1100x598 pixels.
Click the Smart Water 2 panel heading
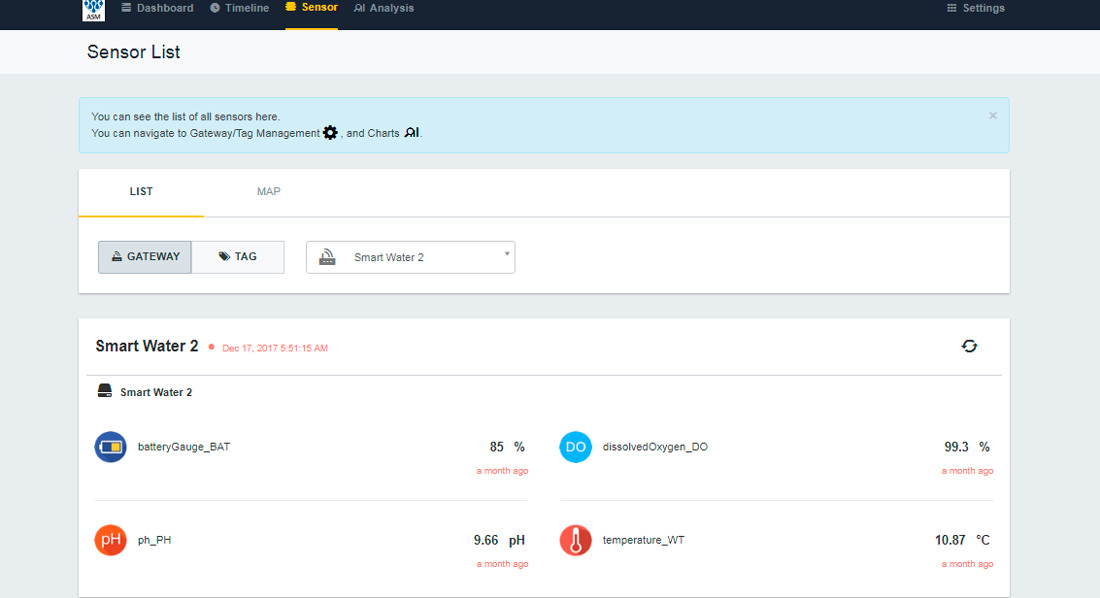(147, 346)
